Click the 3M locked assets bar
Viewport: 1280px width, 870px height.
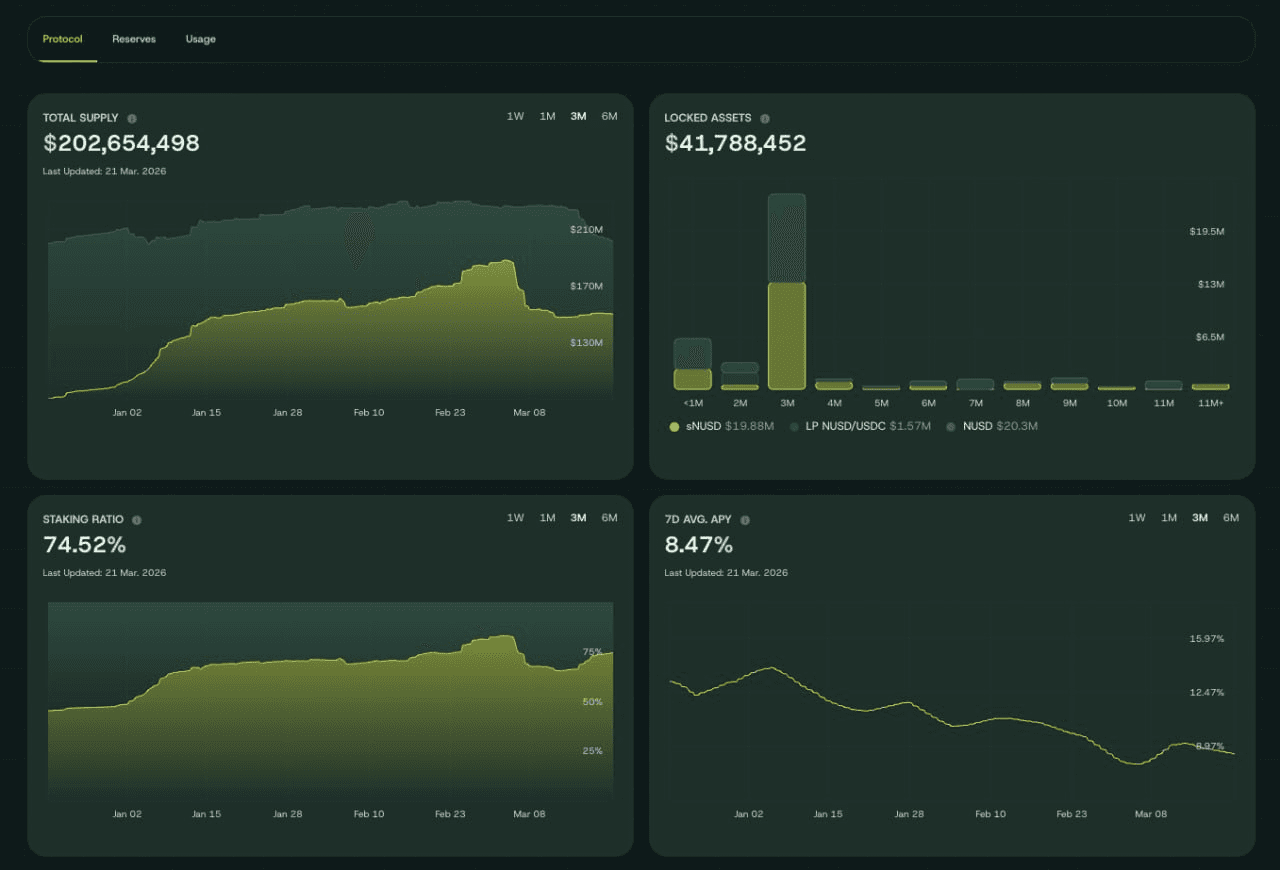tap(787, 300)
